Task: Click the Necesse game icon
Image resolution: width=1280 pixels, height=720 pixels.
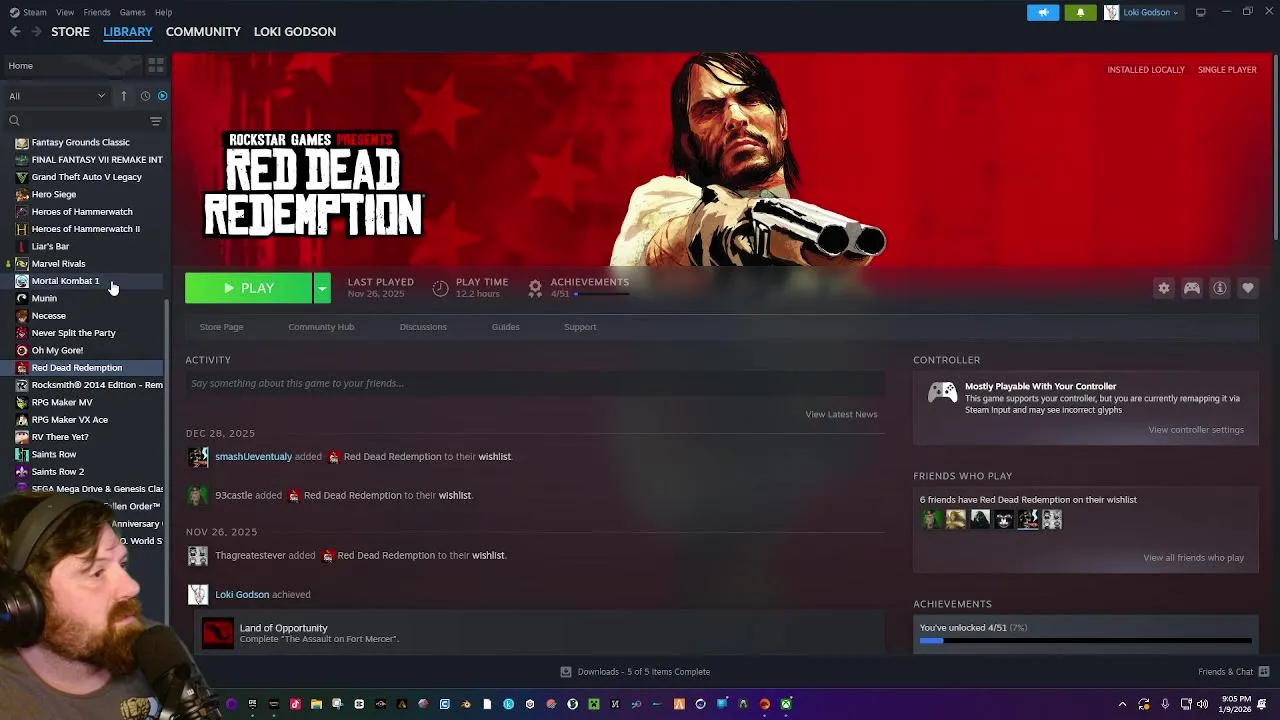Action: click(x=22, y=316)
